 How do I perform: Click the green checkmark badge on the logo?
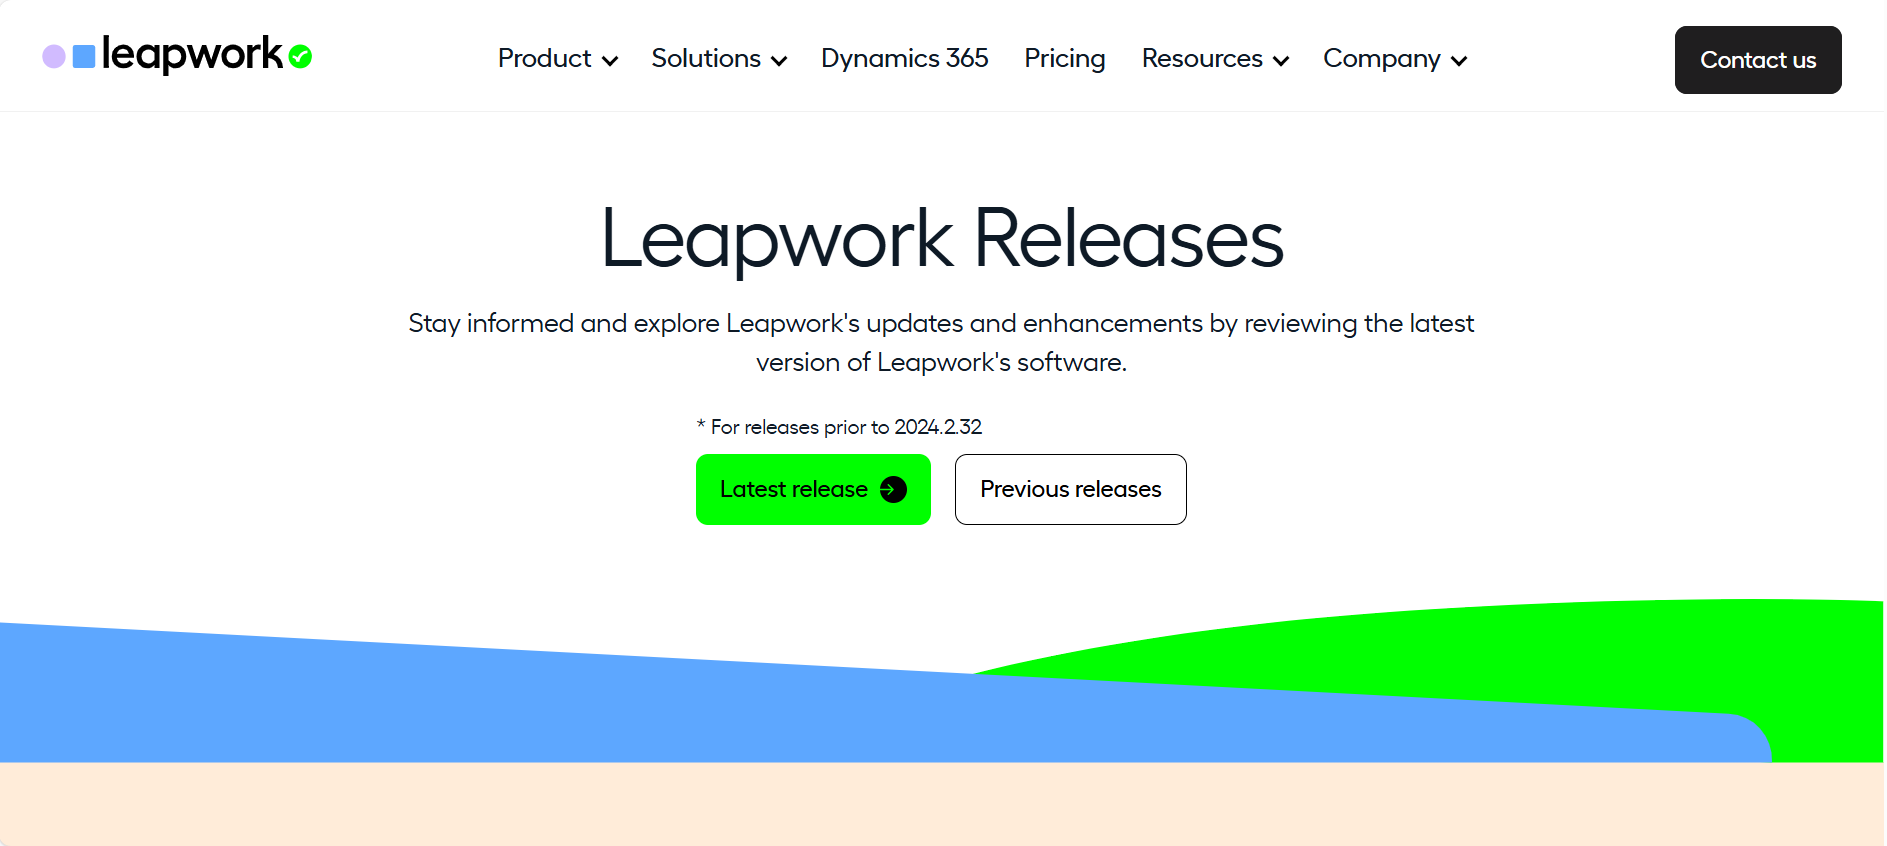[300, 57]
